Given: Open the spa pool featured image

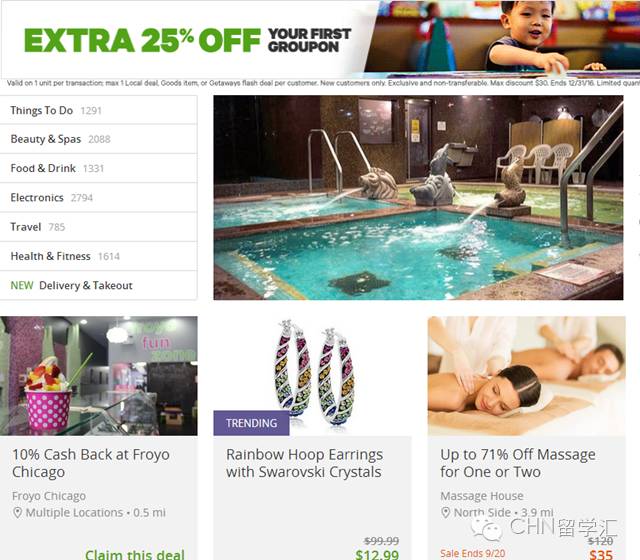Looking at the screenshot, I should (418, 198).
